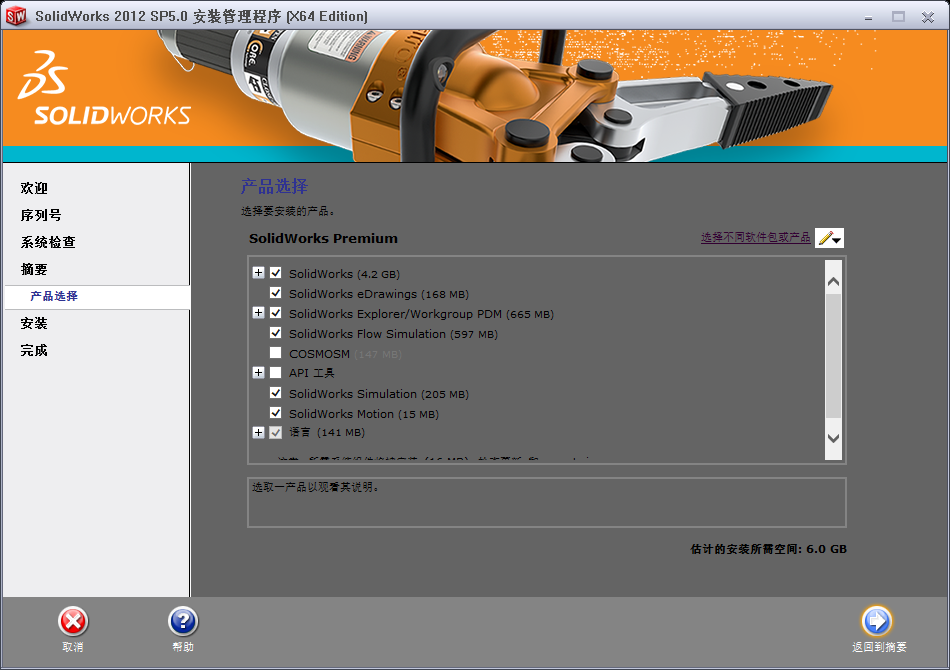Click the estimated space 6.0 GB text
950x670 pixels.
tap(769, 549)
